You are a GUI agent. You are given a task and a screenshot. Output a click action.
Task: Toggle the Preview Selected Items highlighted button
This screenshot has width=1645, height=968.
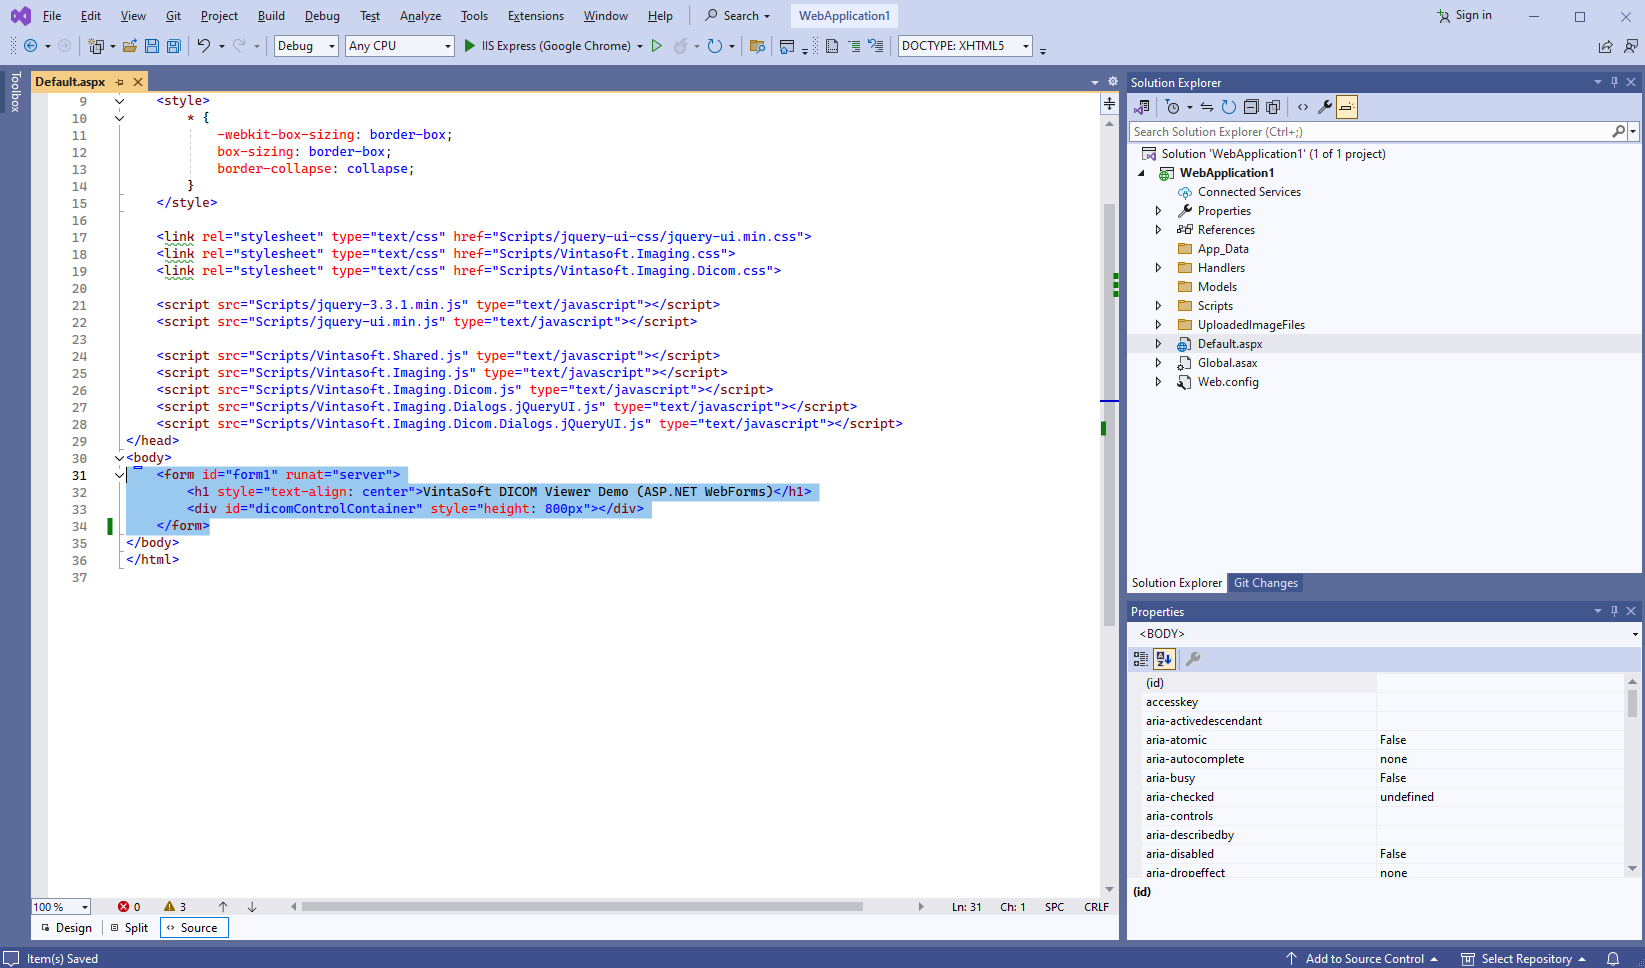pos(1347,107)
